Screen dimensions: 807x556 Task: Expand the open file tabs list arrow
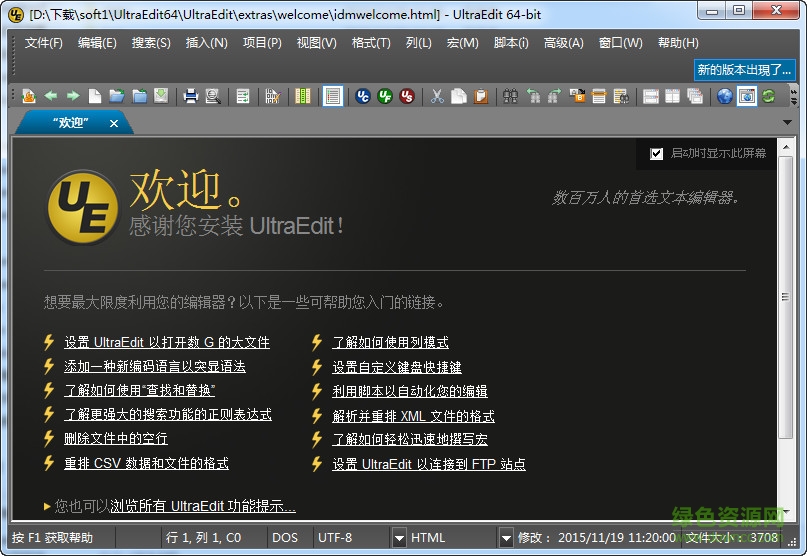point(788,123)
